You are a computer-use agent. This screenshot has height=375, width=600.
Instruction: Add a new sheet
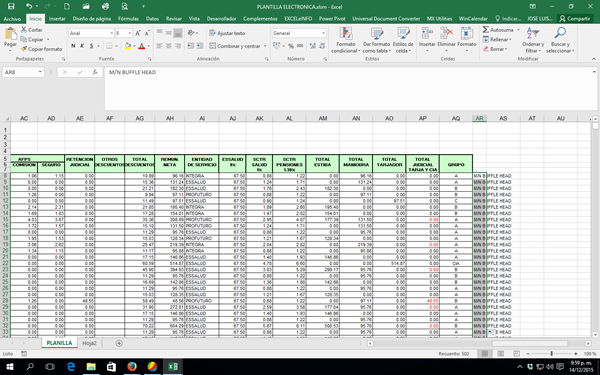(119, 343)
